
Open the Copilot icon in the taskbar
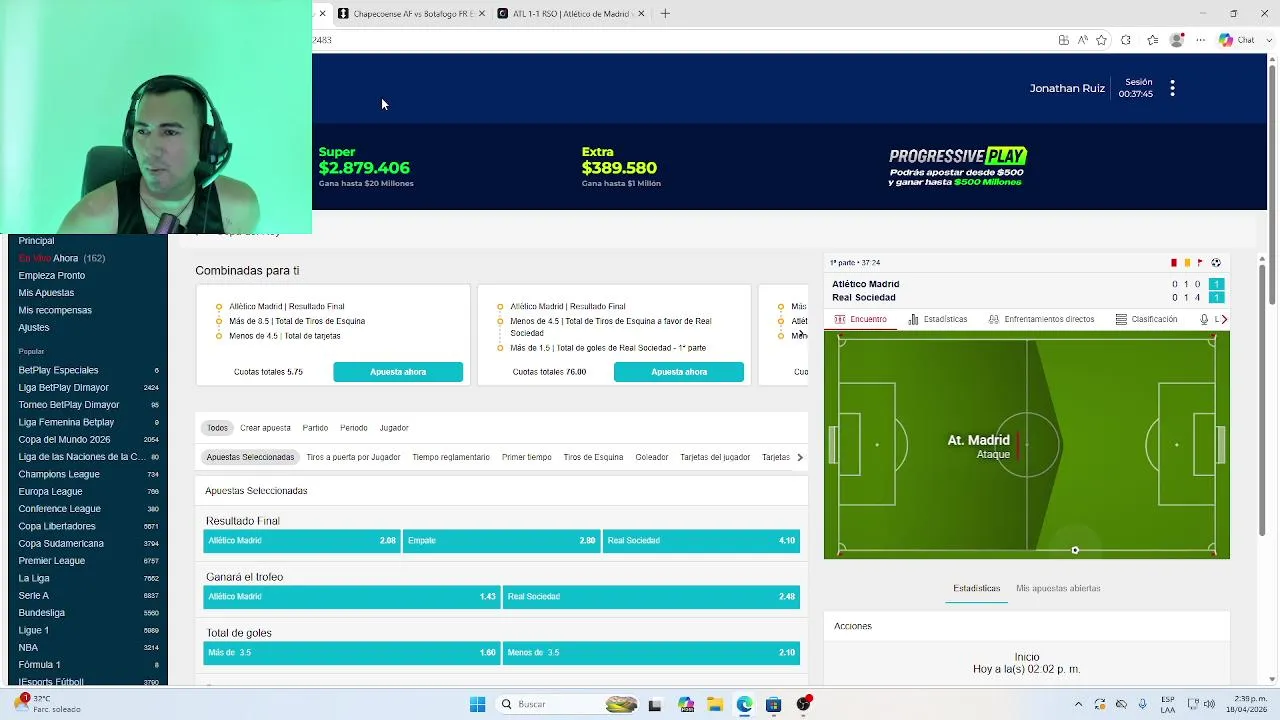click(x=686, y=704)
